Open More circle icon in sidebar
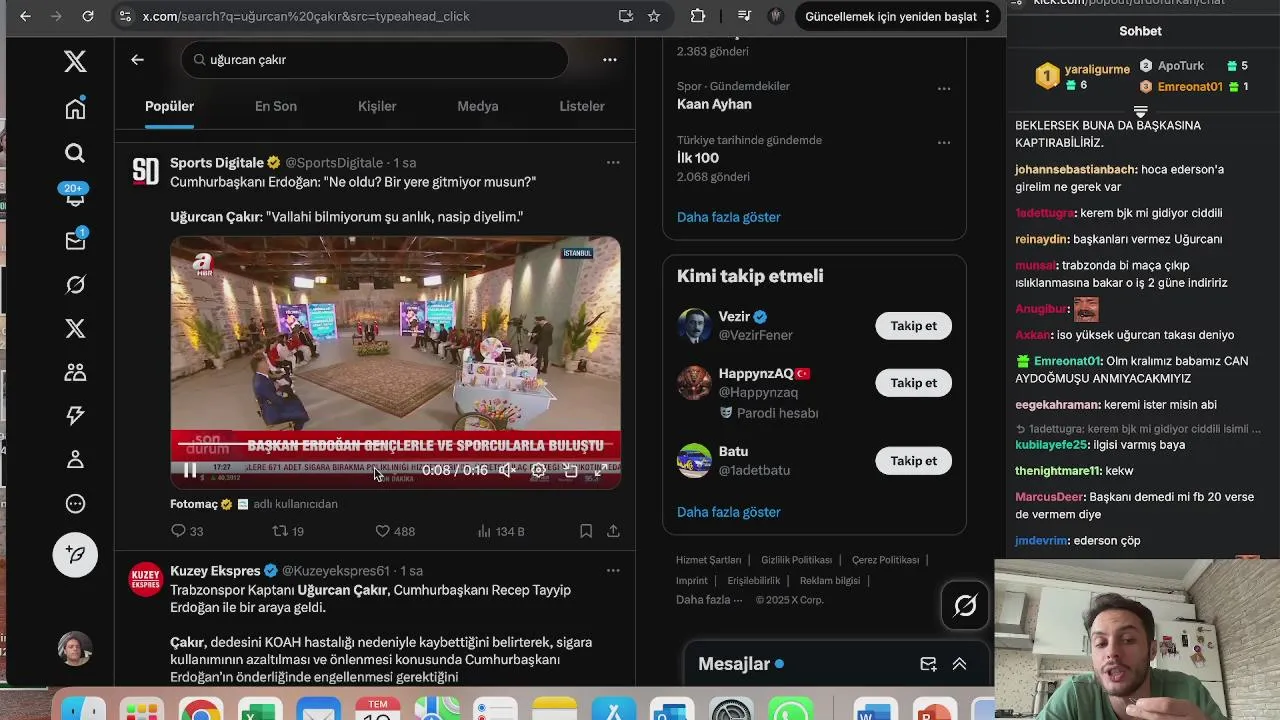 click(75, 504)
